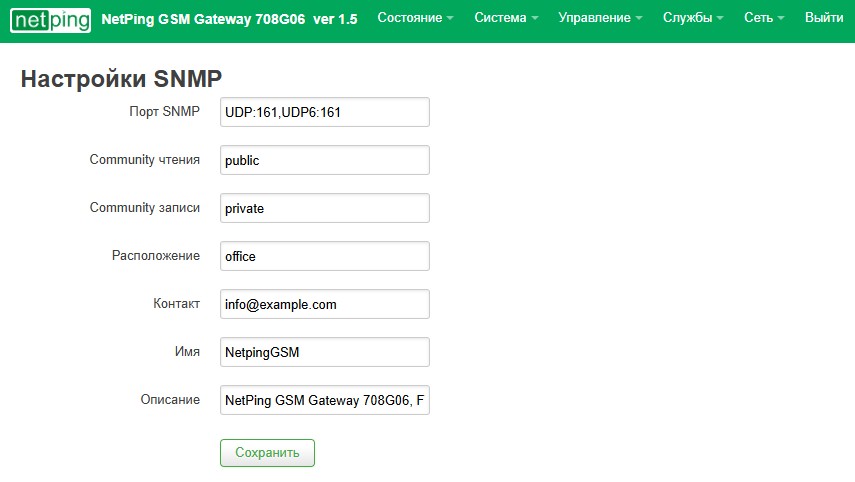Image resolution: width=855 pixels, height=482 pixels.
Task: Select the Имя field with NetpingGSM
Action: point(324,352)
